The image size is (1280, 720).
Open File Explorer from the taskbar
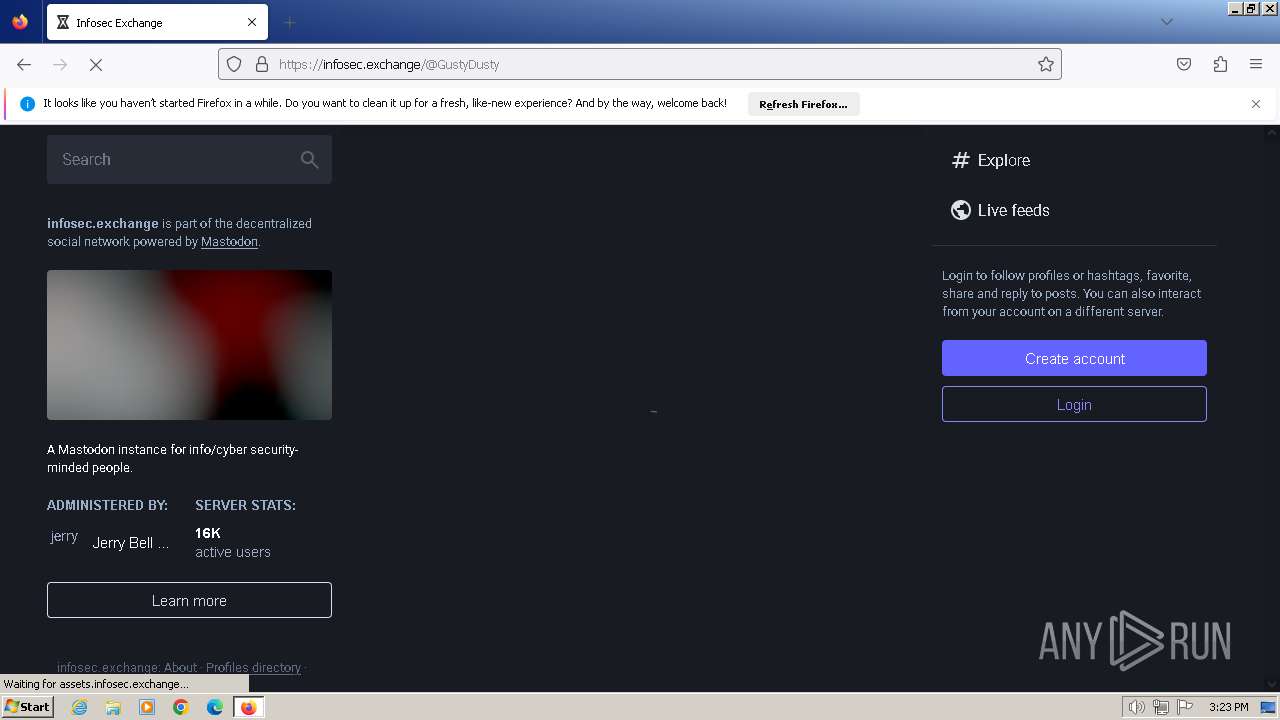[x=113, y=707]
